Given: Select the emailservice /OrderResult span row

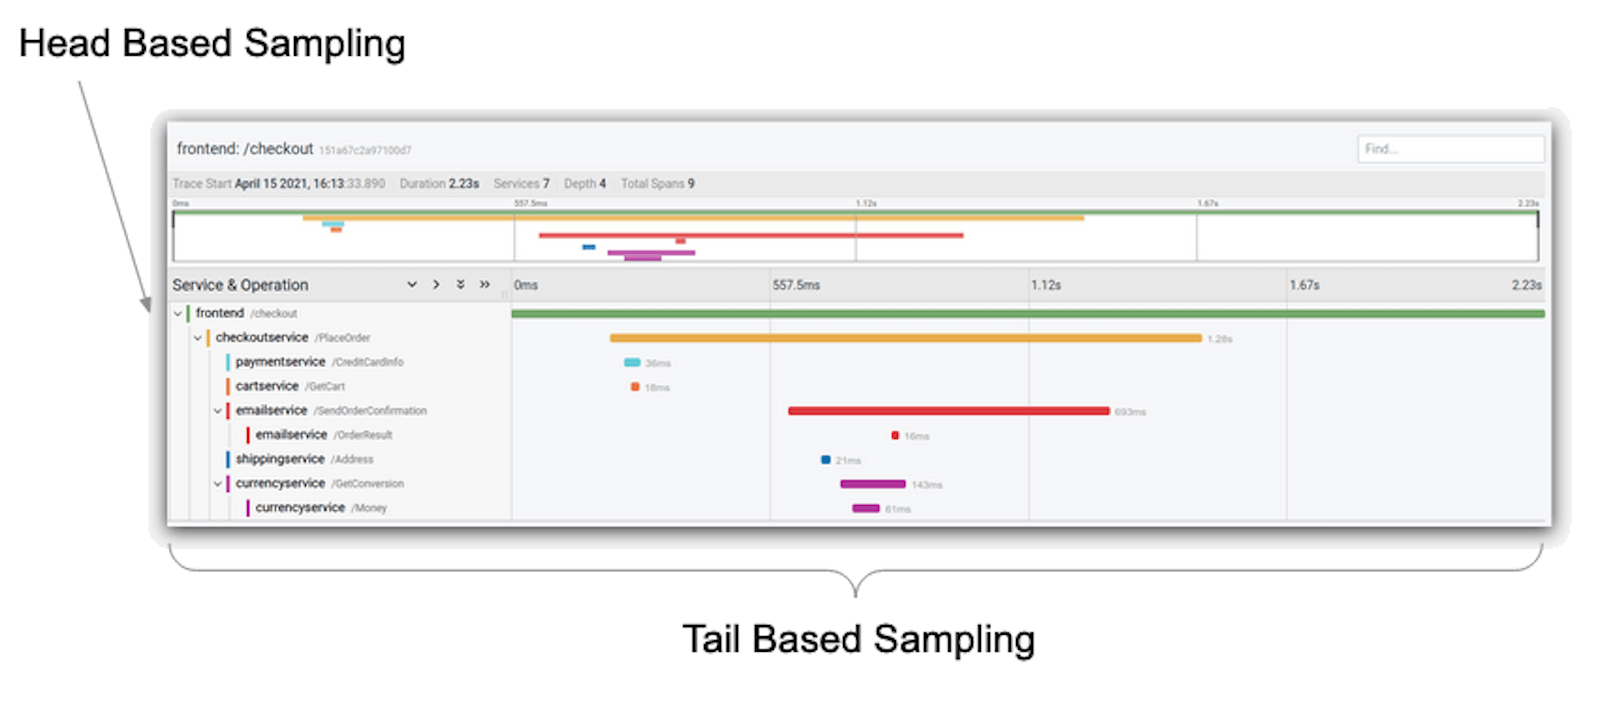Looking at the screenshot, I should [x=858, y=435].
